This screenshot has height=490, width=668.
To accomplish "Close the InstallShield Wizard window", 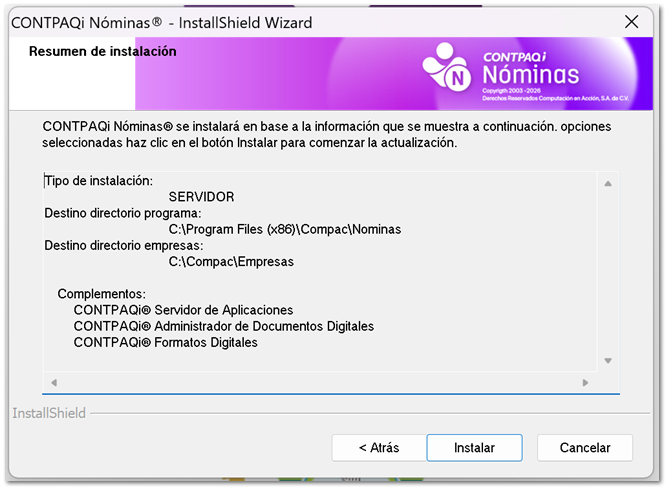I will pyautogui.click(x=631, y=22).
